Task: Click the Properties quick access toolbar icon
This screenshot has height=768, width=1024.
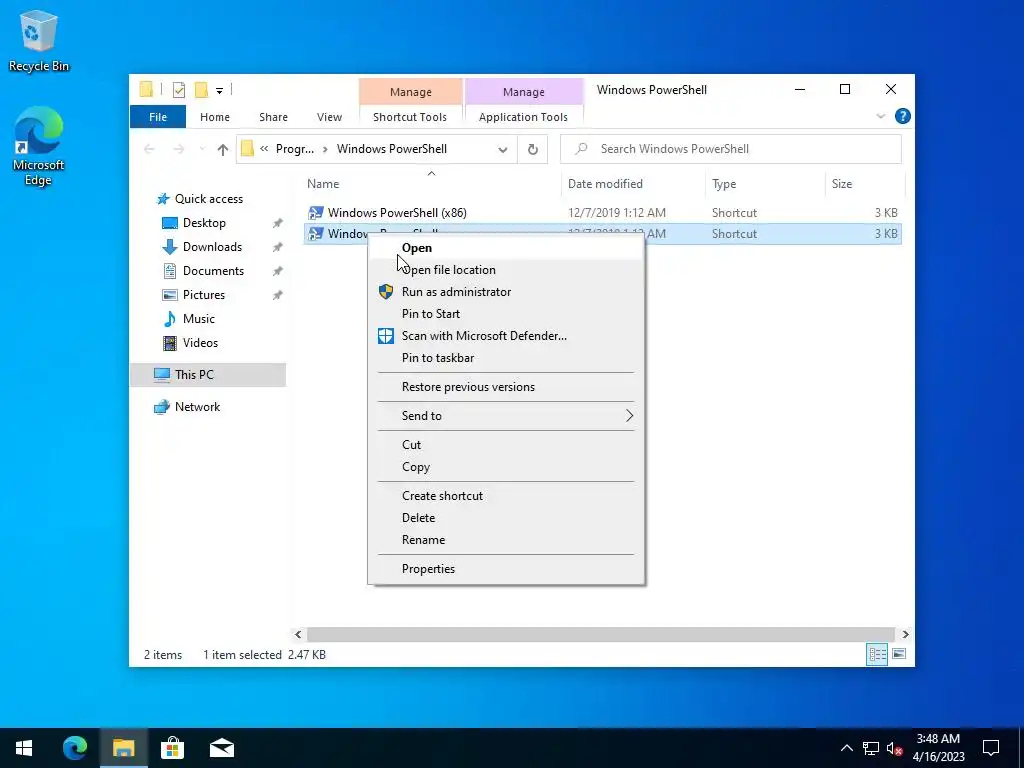Action: (x=178, y=90)
